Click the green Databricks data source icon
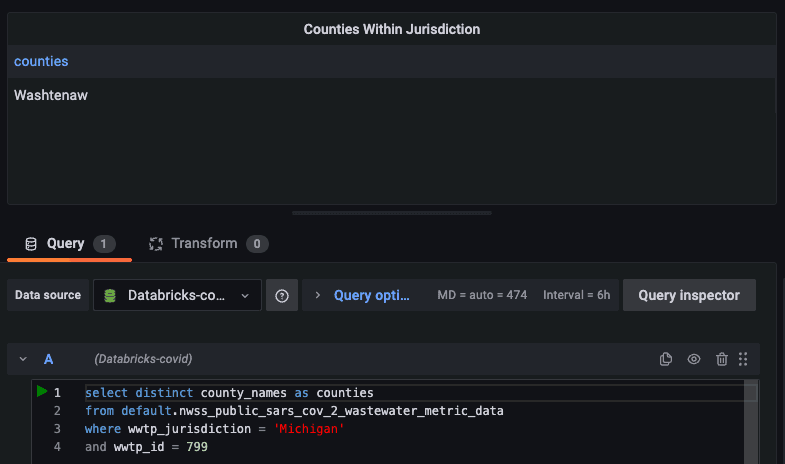The image size is (785, 464). 110,296
